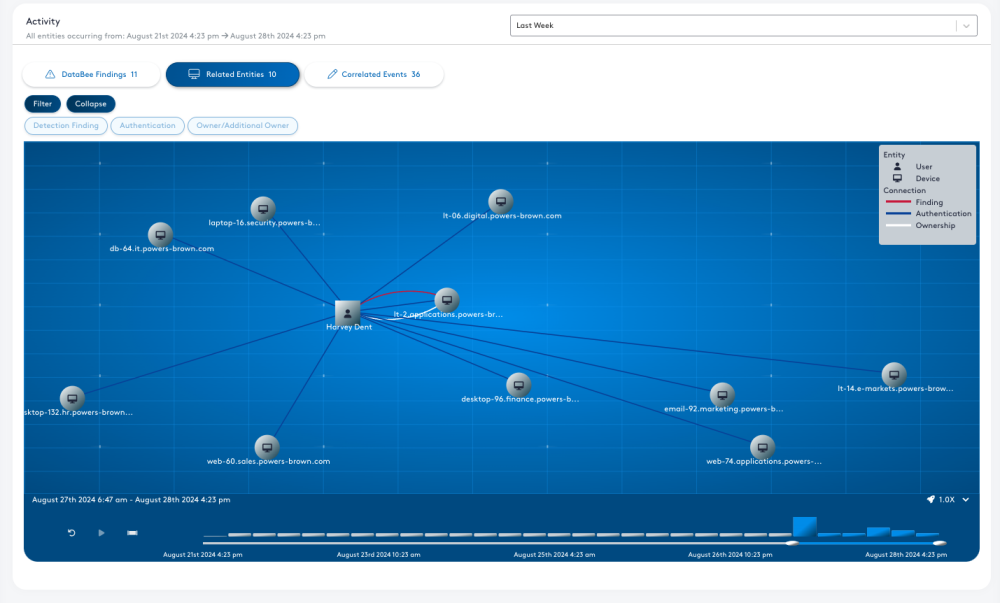1000x603 pixels.
Task: Select the web-60.sales.powers-brown.com device node
Action: click(267, 447)
